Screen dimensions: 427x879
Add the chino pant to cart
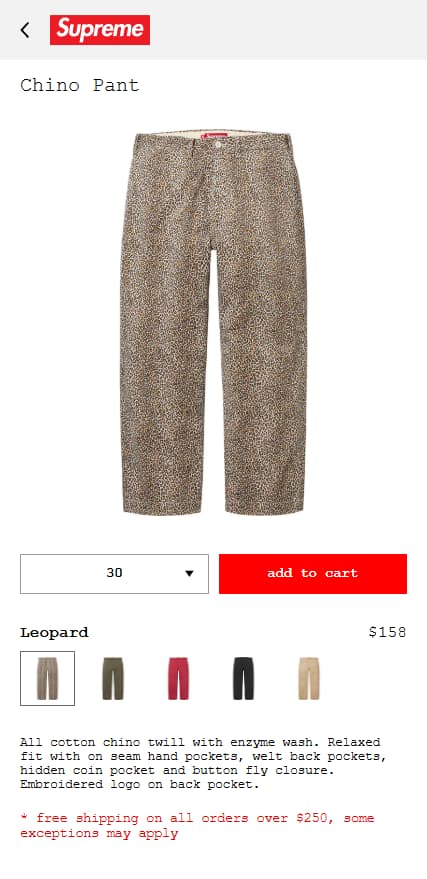point(313,573)
